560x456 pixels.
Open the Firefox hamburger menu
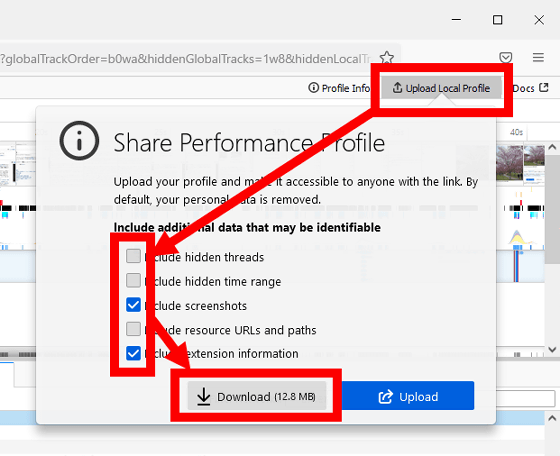[x=538, y=57]
